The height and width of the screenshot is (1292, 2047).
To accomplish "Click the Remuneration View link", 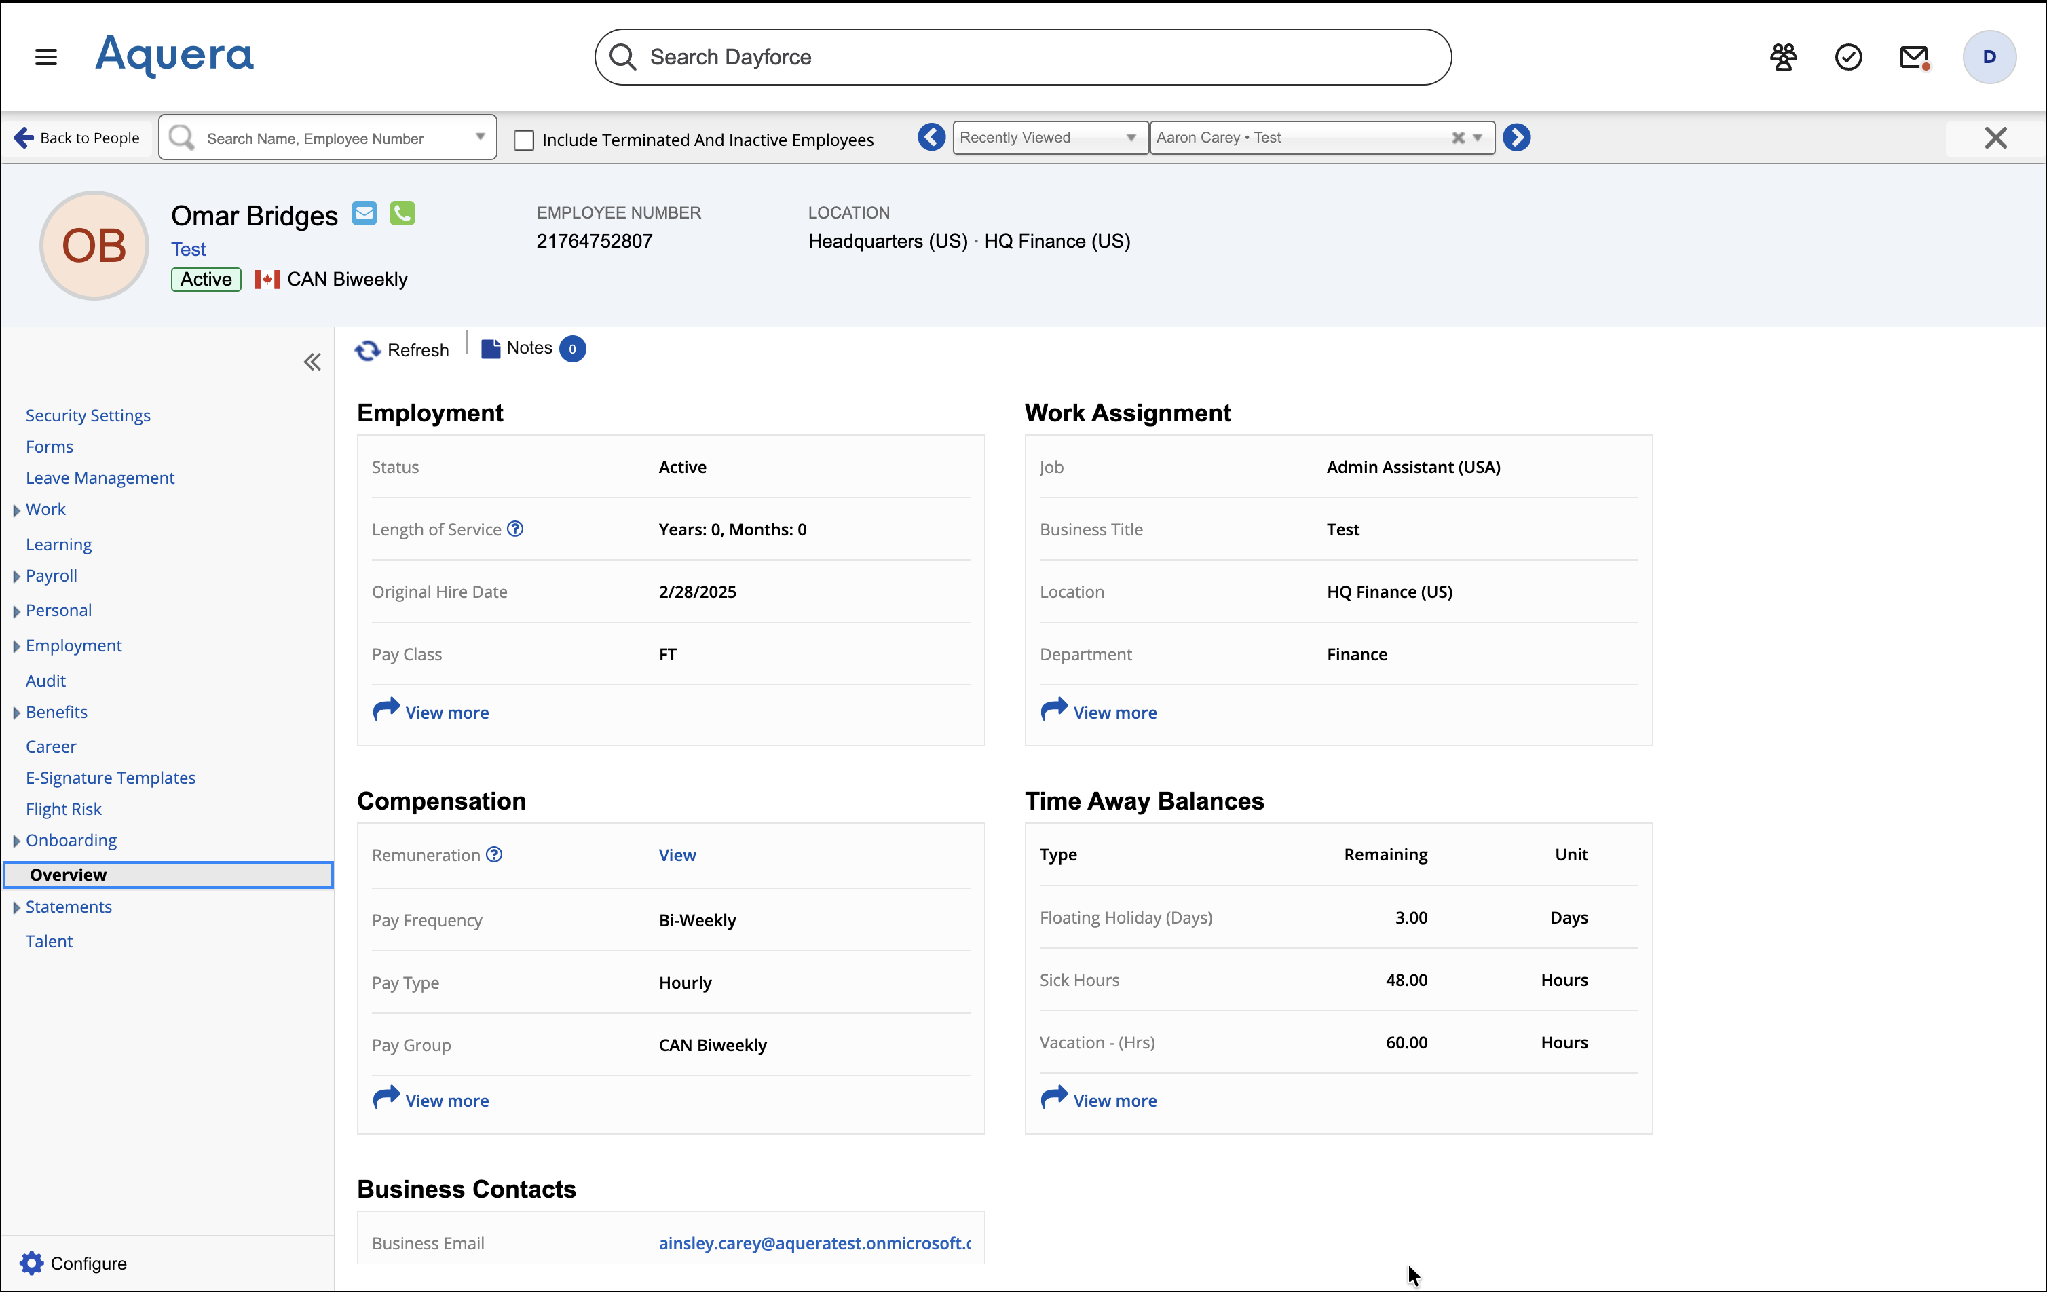I will [x=677, y=855].
